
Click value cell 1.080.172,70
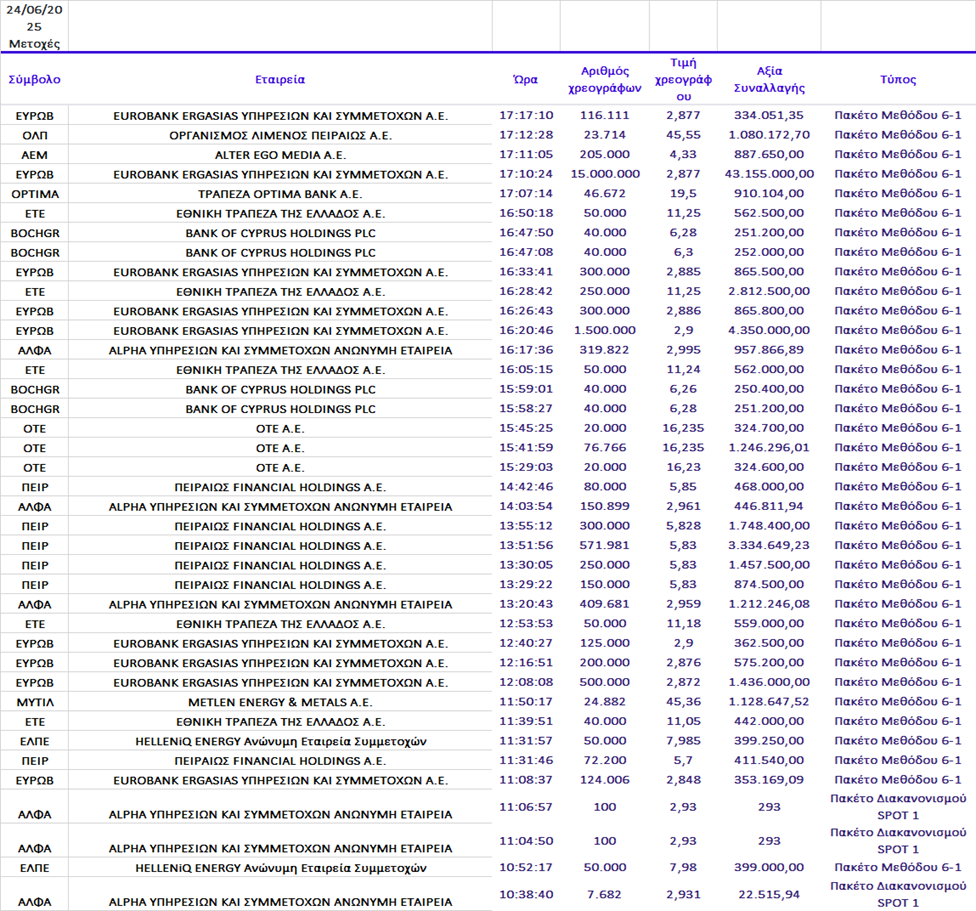tap(769, 134)
